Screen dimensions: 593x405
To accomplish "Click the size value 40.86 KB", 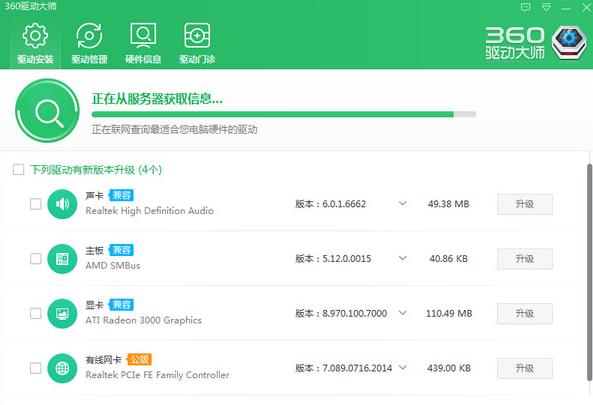I will point(449,259).
